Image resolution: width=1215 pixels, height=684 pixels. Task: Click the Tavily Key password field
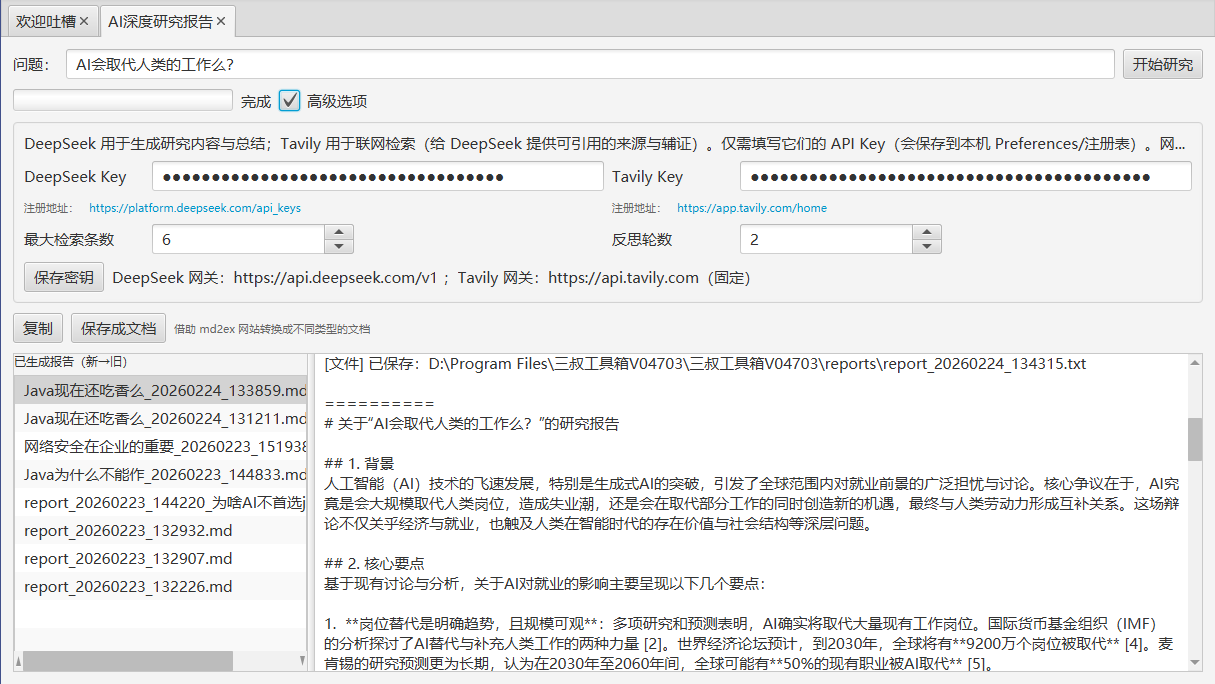[965, 177]
